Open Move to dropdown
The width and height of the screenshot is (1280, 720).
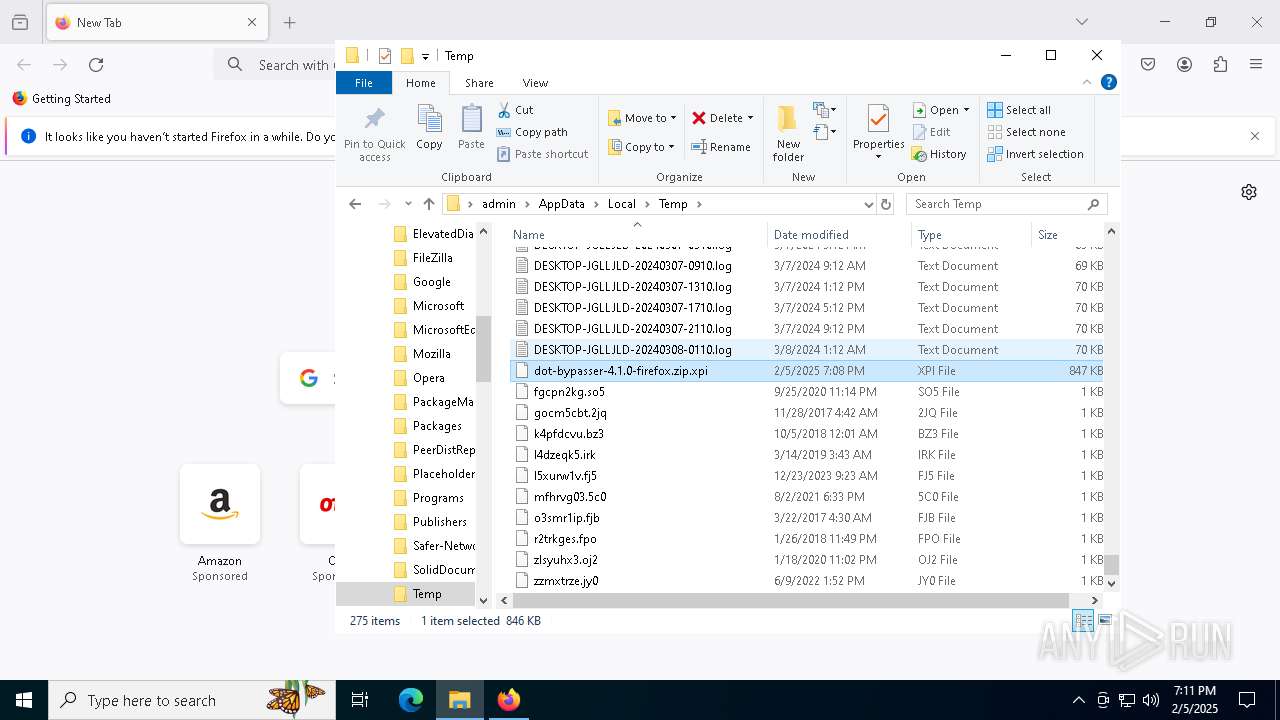[642, 118]
